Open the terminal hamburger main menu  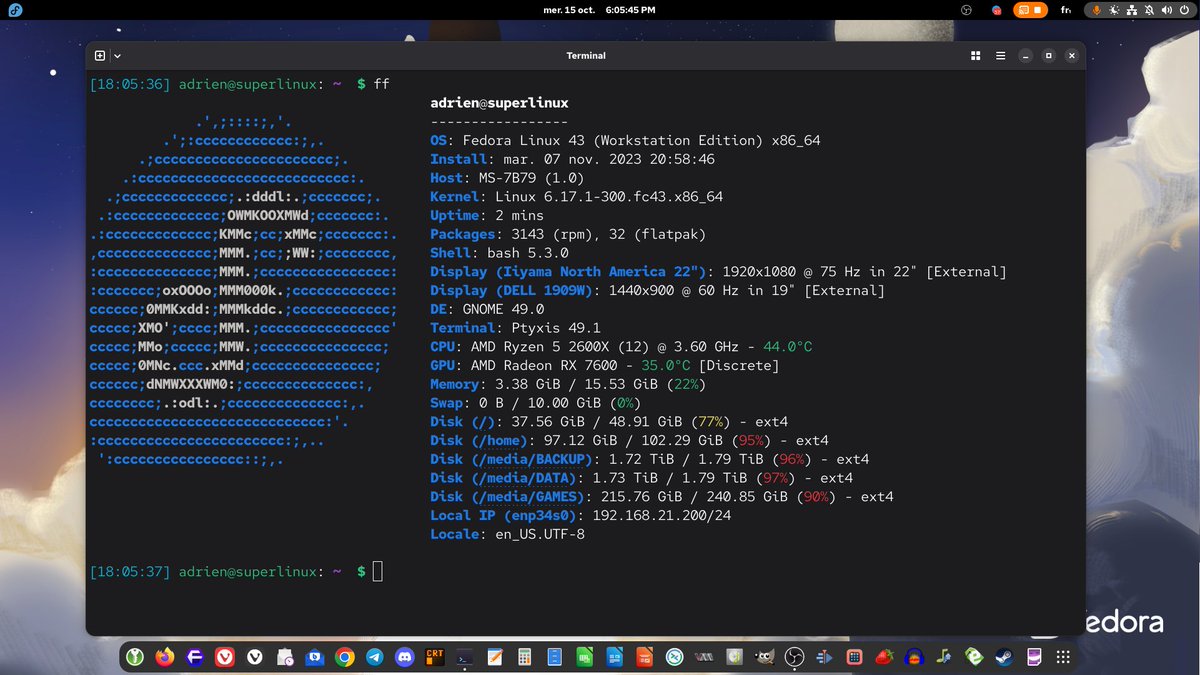click(x=1000, y=56)
